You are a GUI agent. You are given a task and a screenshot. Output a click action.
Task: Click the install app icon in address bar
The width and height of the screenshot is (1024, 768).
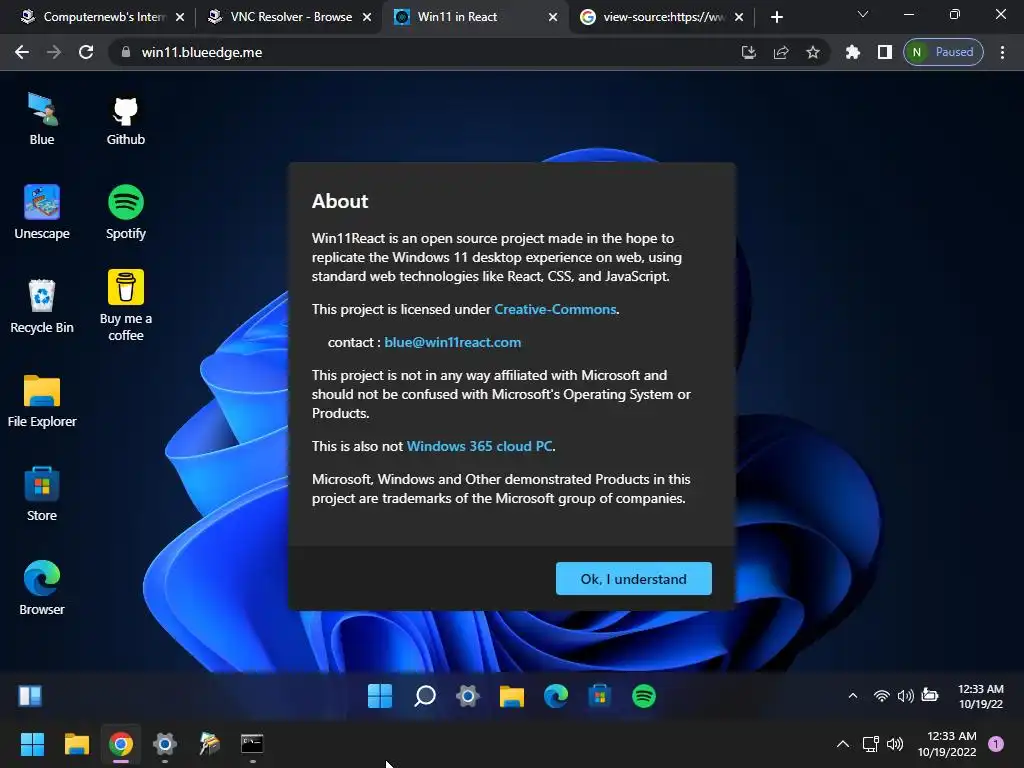tap(749, 52)
